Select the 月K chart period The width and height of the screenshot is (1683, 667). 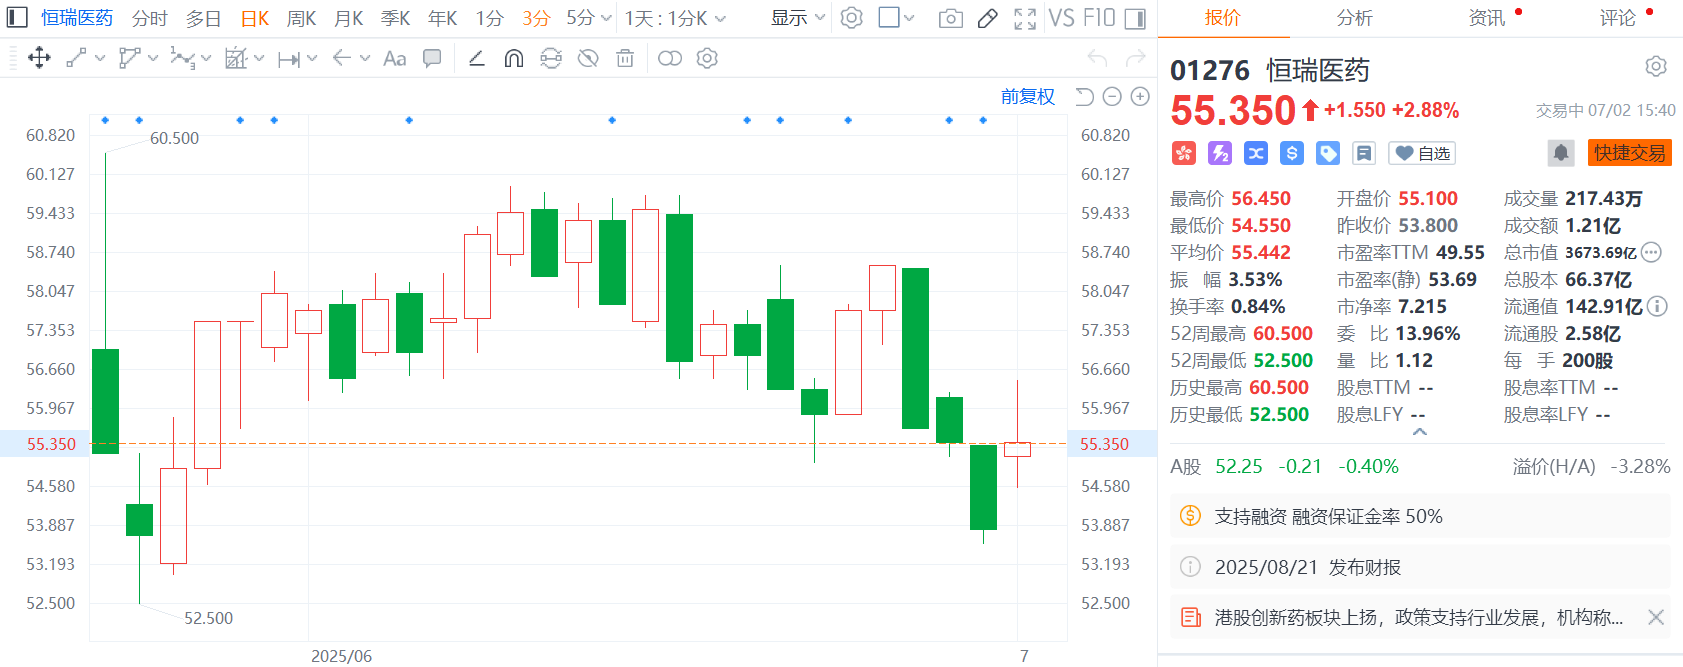point(348,18)
